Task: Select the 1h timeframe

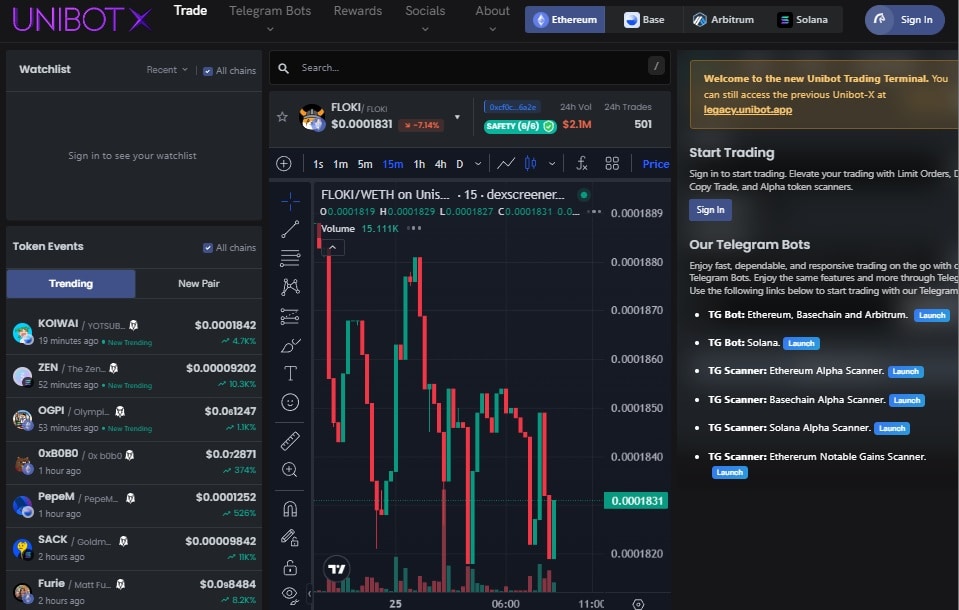Action: click(x=419, y=164)
